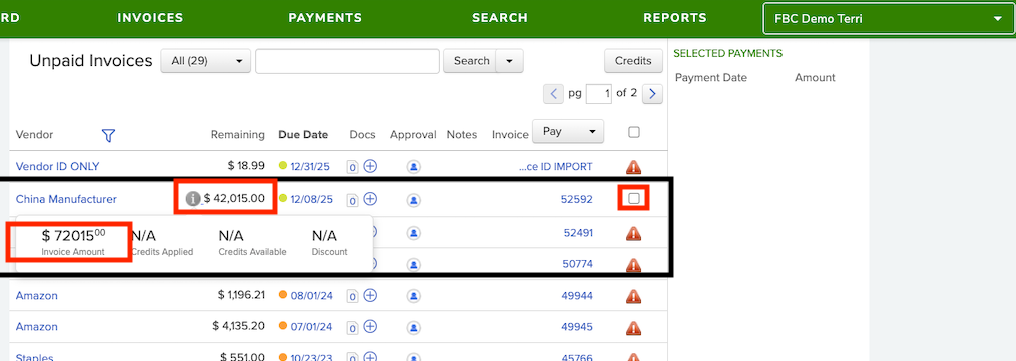Click into the invoice search text field
Screen dimensions: 1016x361
348,61
